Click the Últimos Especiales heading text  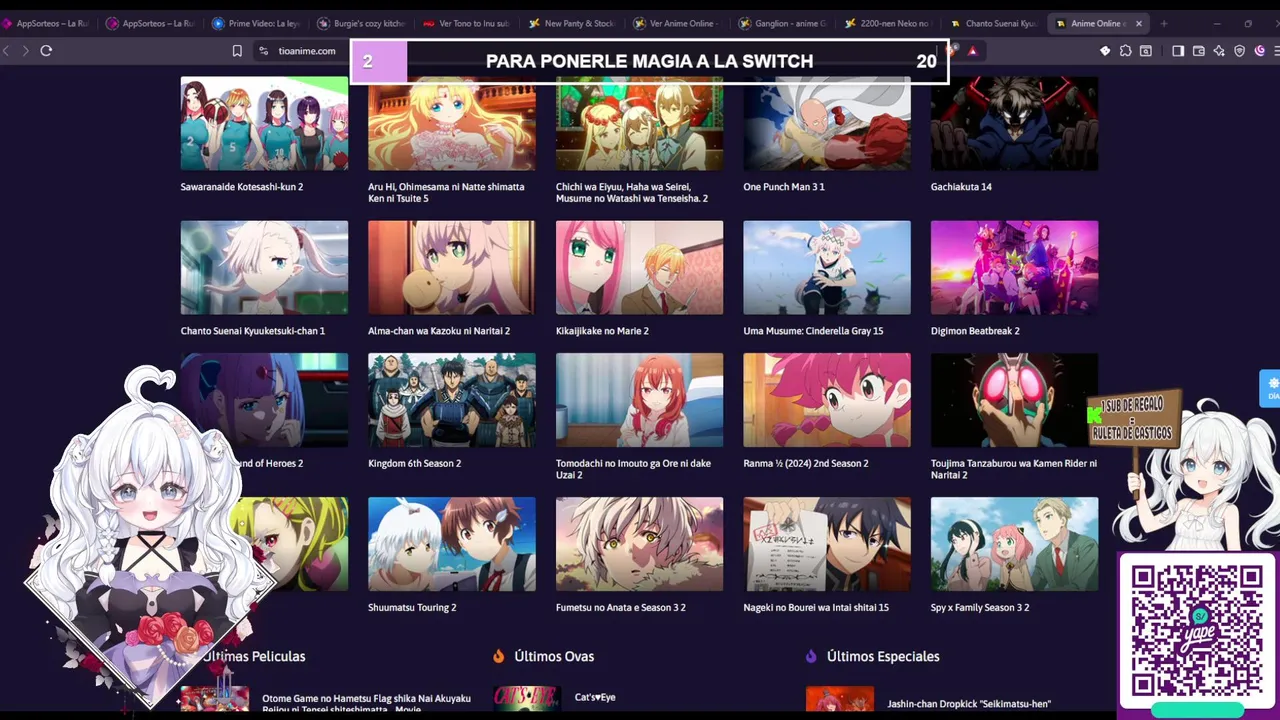[x=883, y=656]
